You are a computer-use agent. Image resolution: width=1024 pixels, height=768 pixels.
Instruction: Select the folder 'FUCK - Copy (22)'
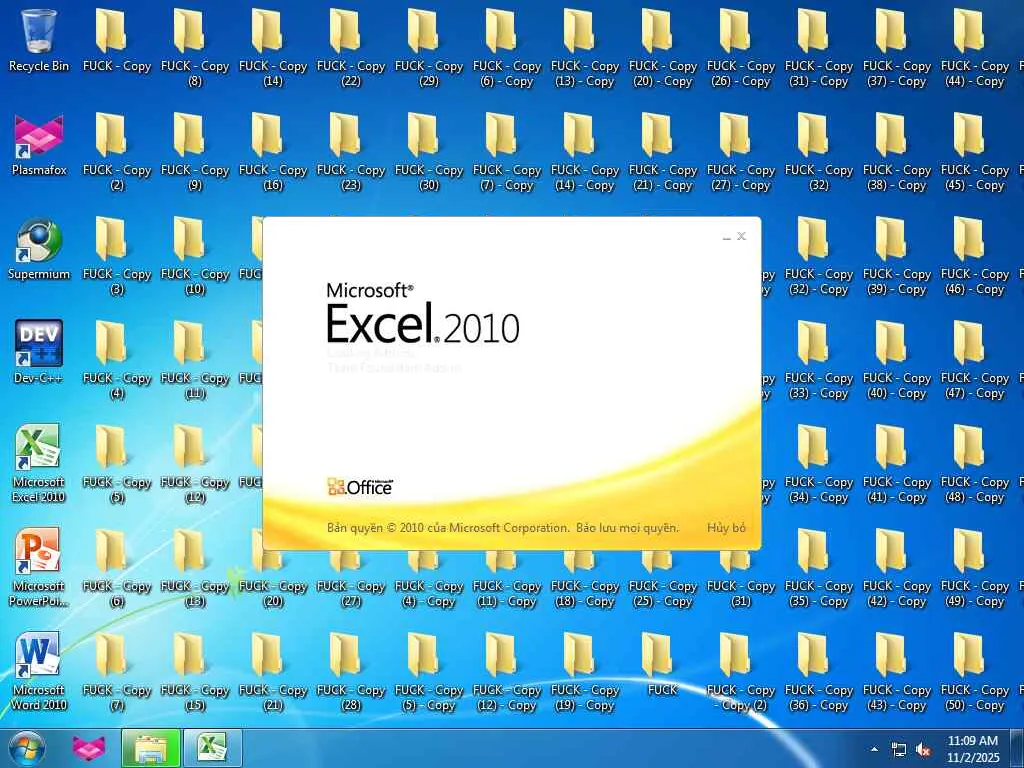[351, 47]
